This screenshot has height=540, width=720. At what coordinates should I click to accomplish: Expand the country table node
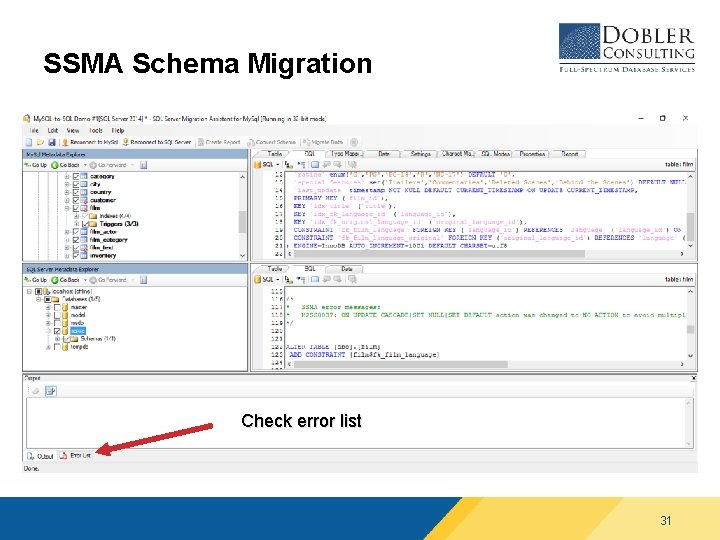click(67, 192)
